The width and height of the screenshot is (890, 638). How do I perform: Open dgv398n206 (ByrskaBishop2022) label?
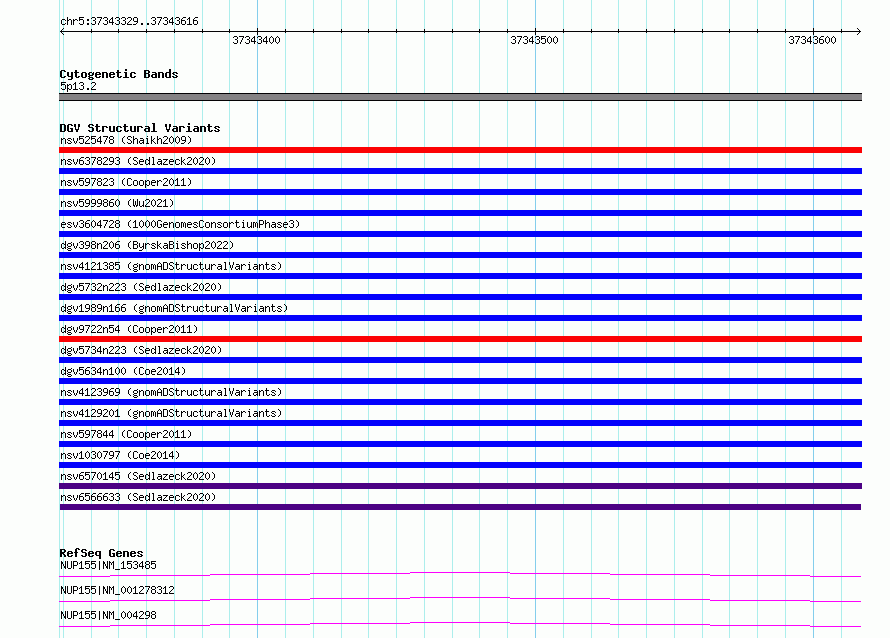coord(147,245)
